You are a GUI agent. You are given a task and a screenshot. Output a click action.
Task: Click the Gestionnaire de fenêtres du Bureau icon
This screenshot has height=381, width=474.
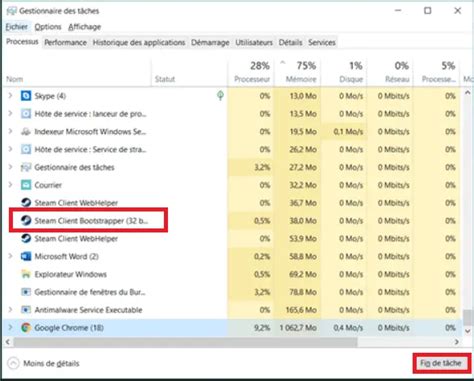pyautogui.click(x=26, y=292)
